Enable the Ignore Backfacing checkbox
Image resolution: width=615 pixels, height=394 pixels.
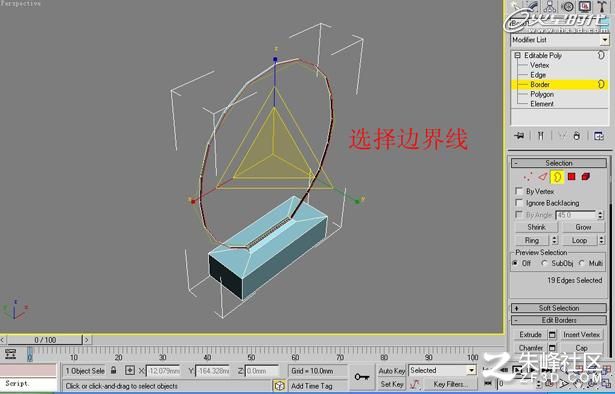[519, 203]
